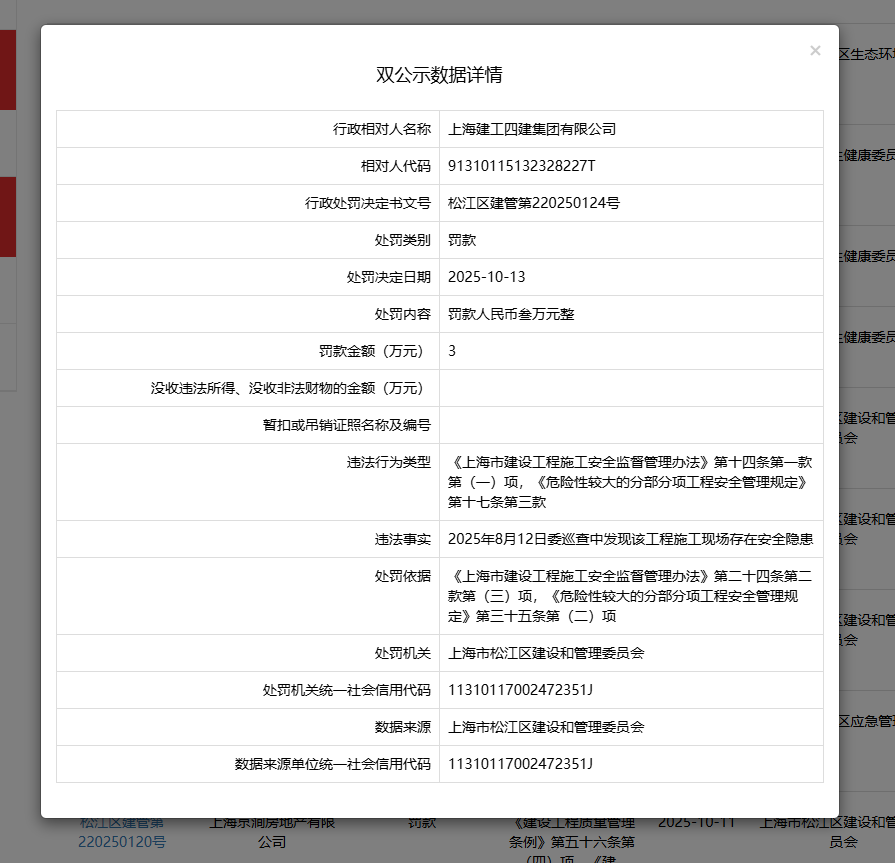Image resolution: width=895 pixels, height=863 pixels.
Task: Click the 双公示数据详情 dialog title
Action: (x=439, y=75)
